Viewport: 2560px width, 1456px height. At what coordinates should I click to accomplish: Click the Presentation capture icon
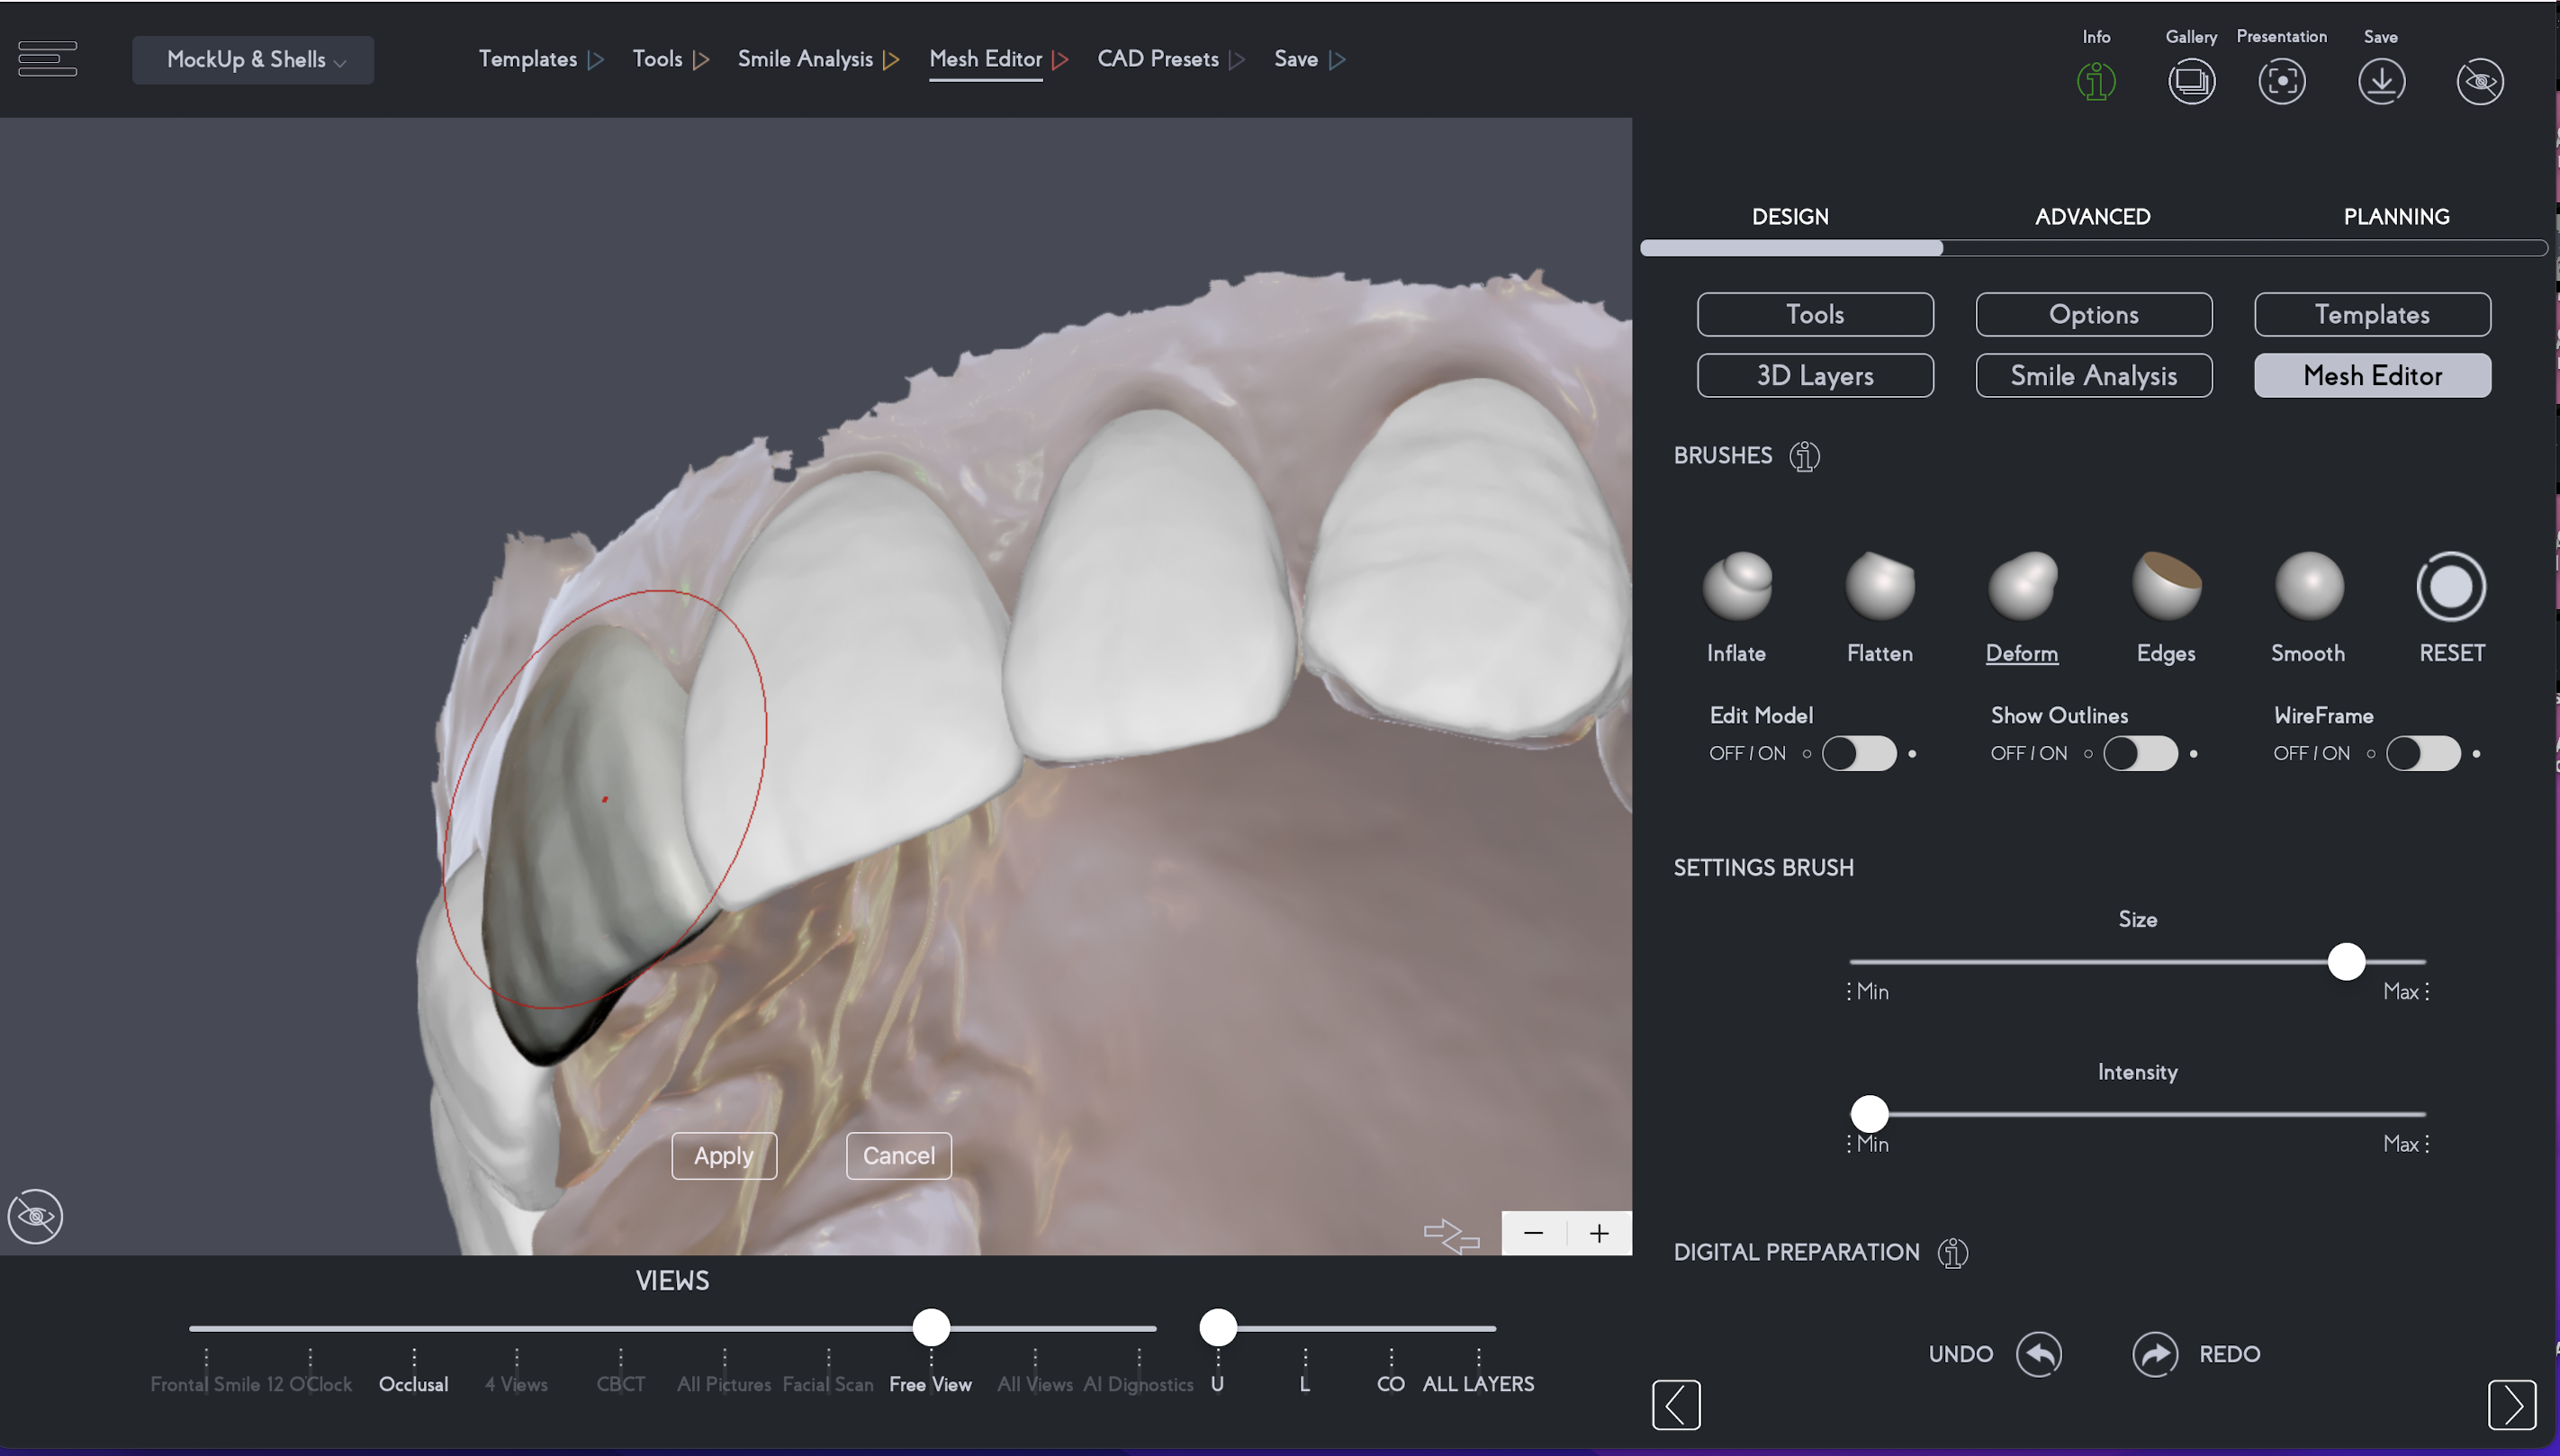2281,81
